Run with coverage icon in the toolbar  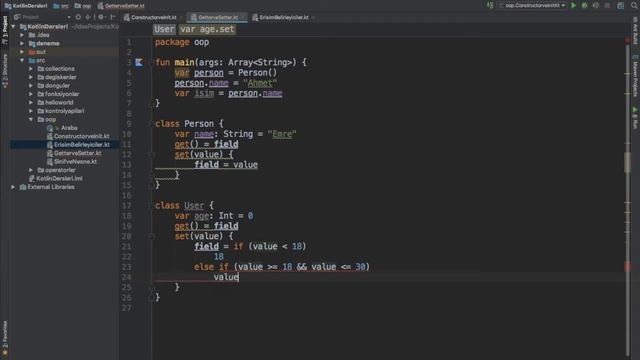596,6
